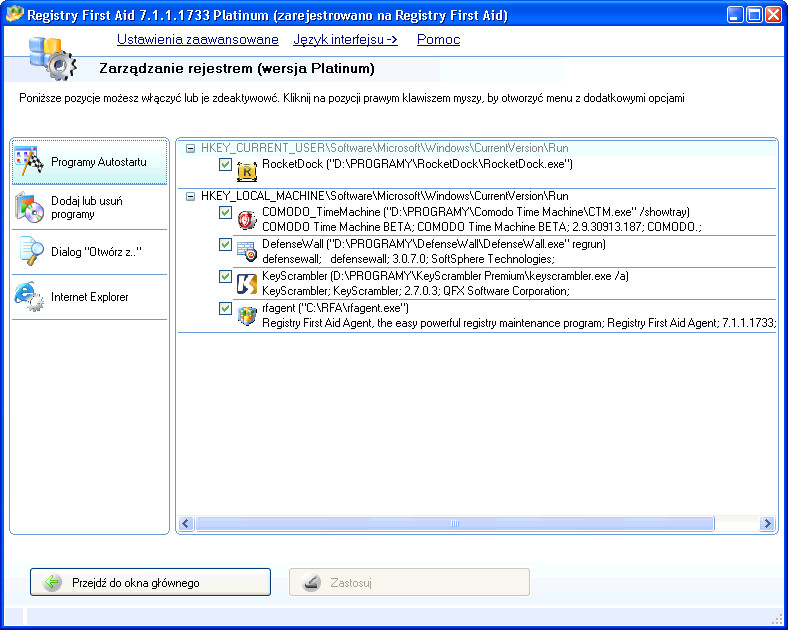Viewport: 788px width, 630px height.
Task: Click the horizontal scrollbar thumb
Action: [x=455, y=523]
